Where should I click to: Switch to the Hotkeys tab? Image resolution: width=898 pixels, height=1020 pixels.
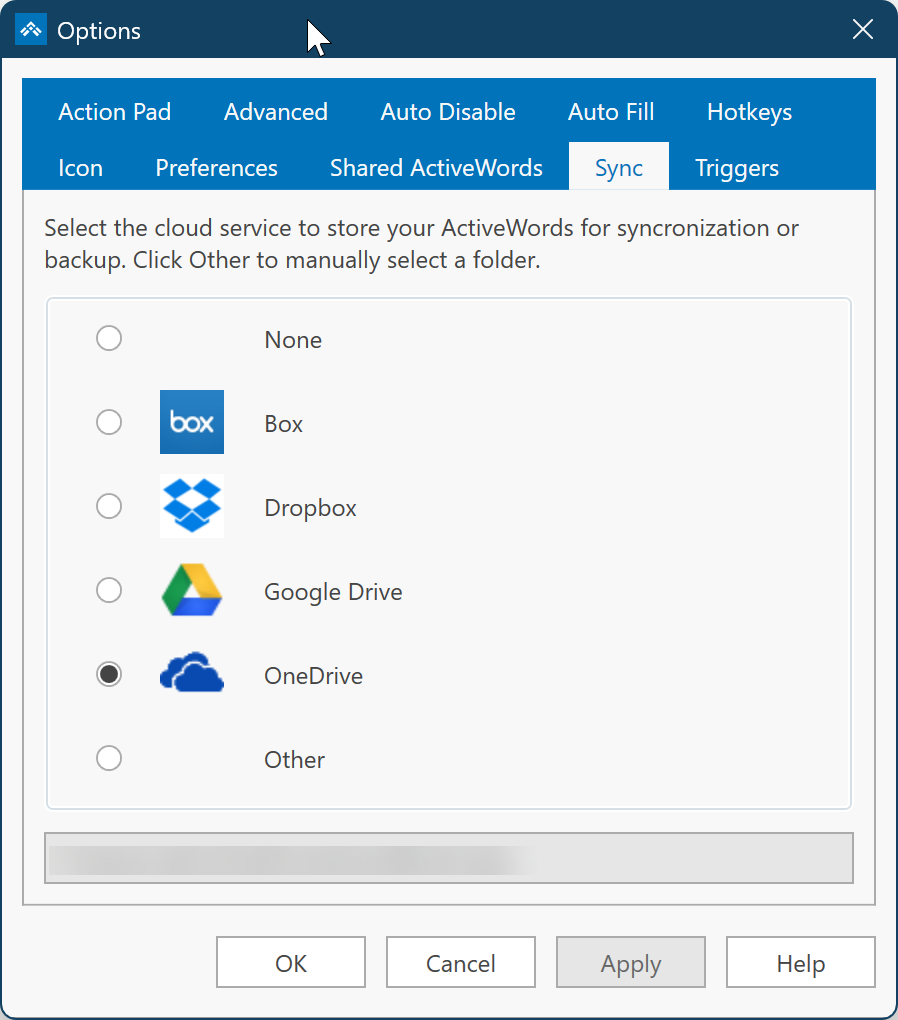click(x=750, y=112)
